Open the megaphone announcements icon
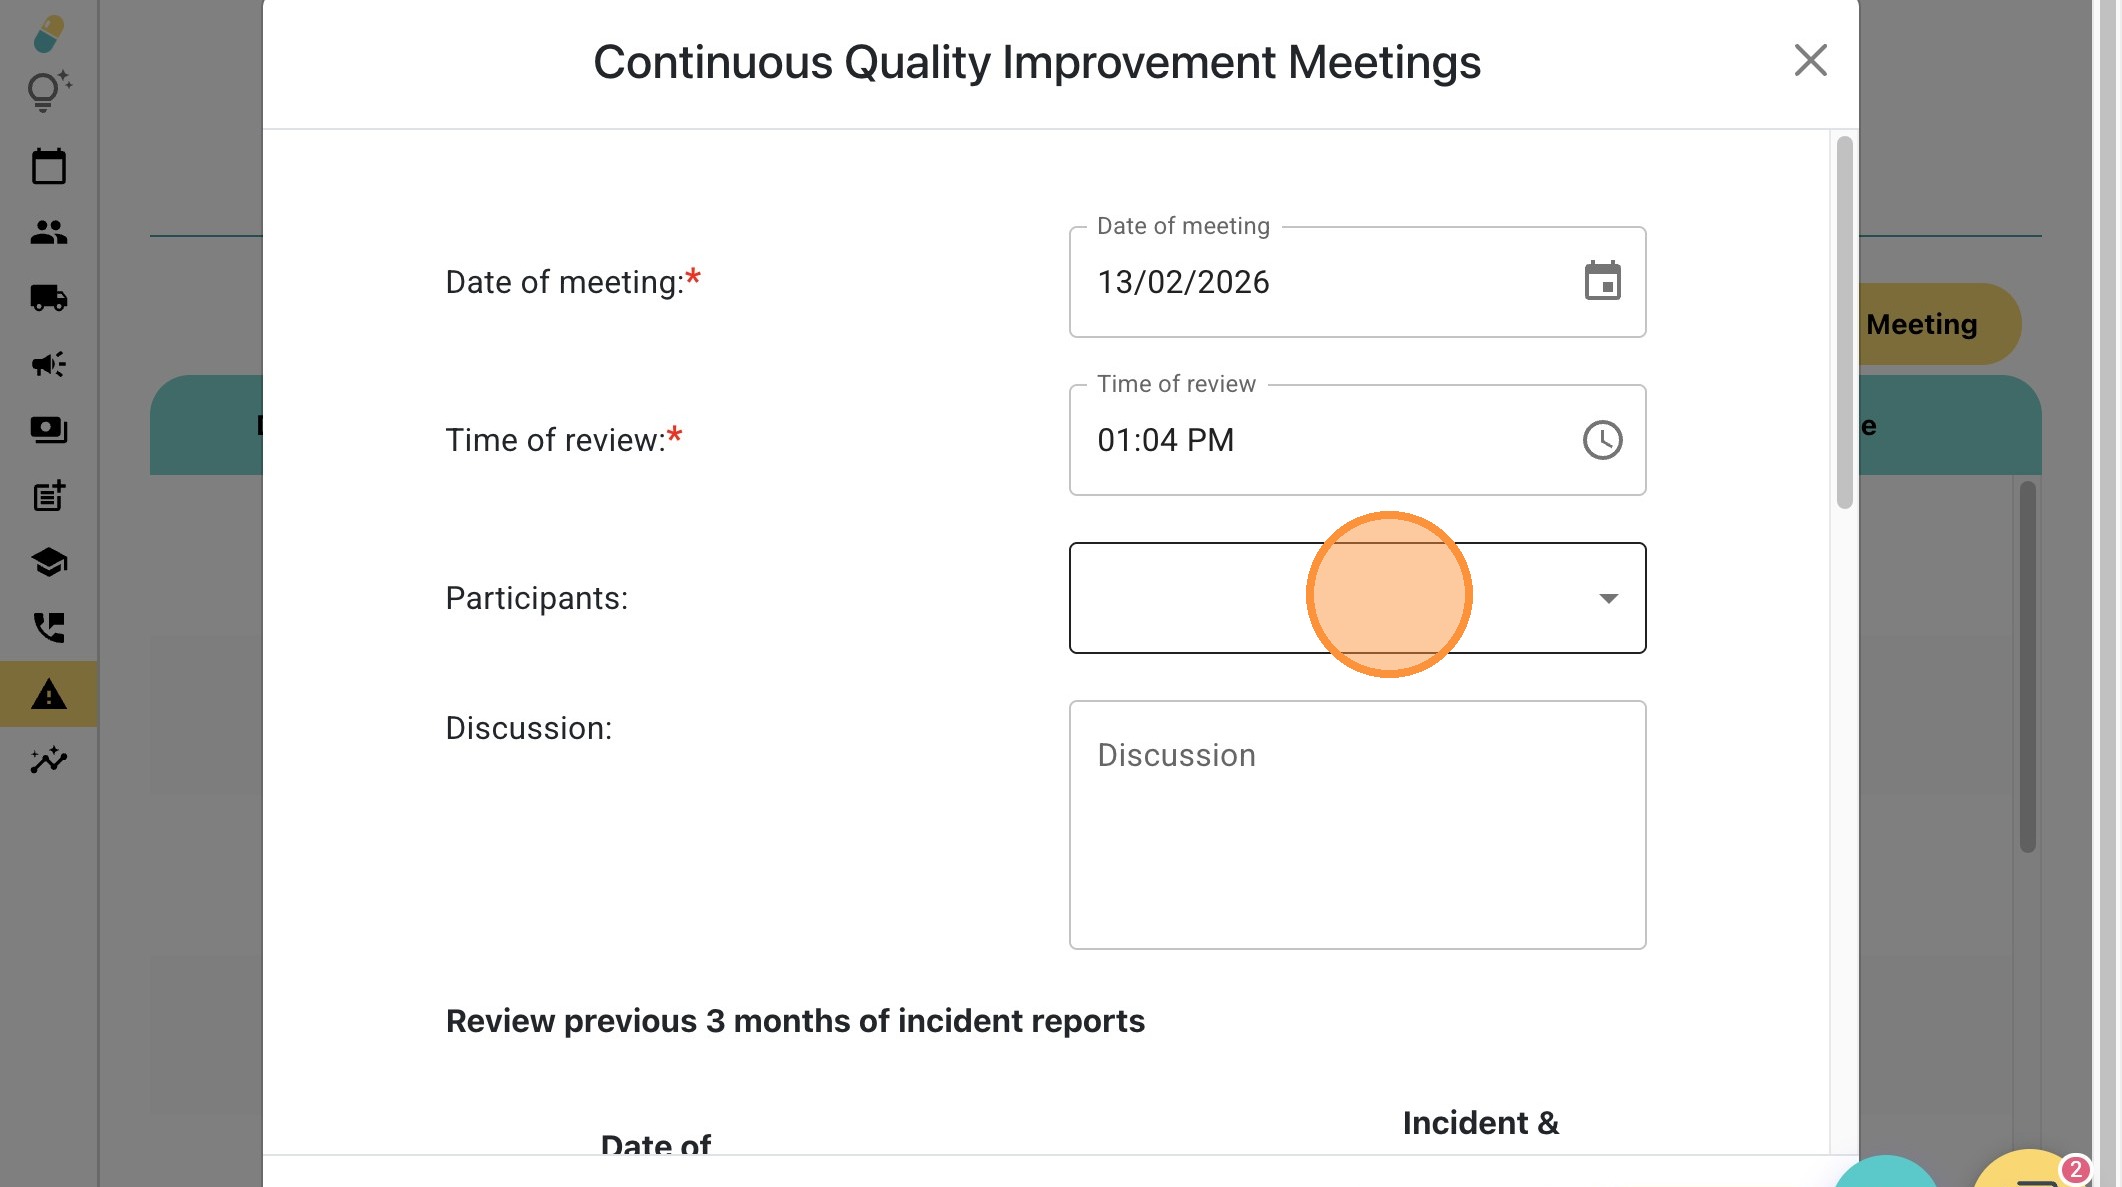 click(x=48, y=364)
